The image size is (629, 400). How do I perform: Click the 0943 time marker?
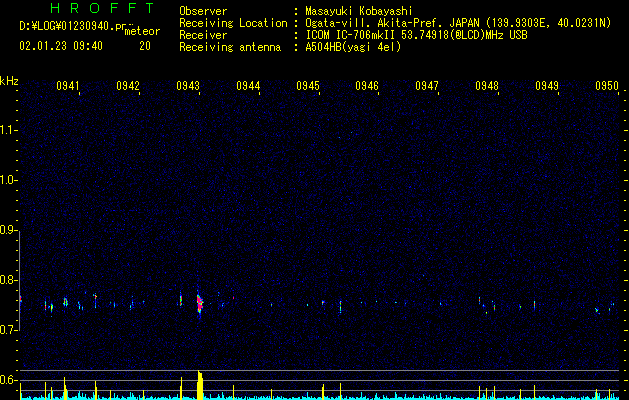pos(188,86)
